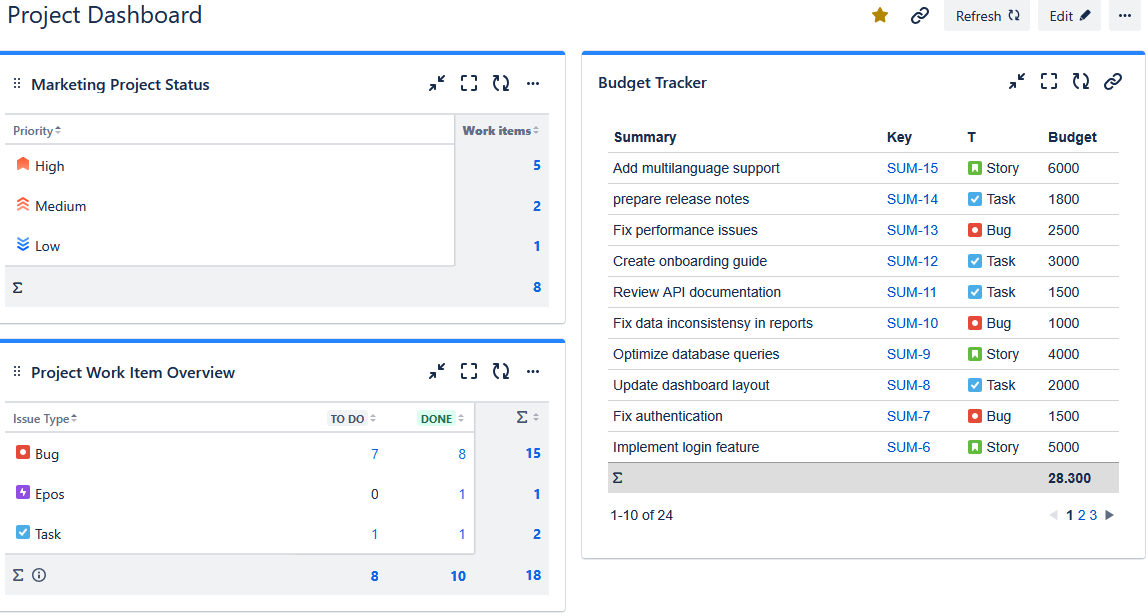1148x616 pixels.
Task: Star this dashboard as favorite
Action: coord(880,15)
